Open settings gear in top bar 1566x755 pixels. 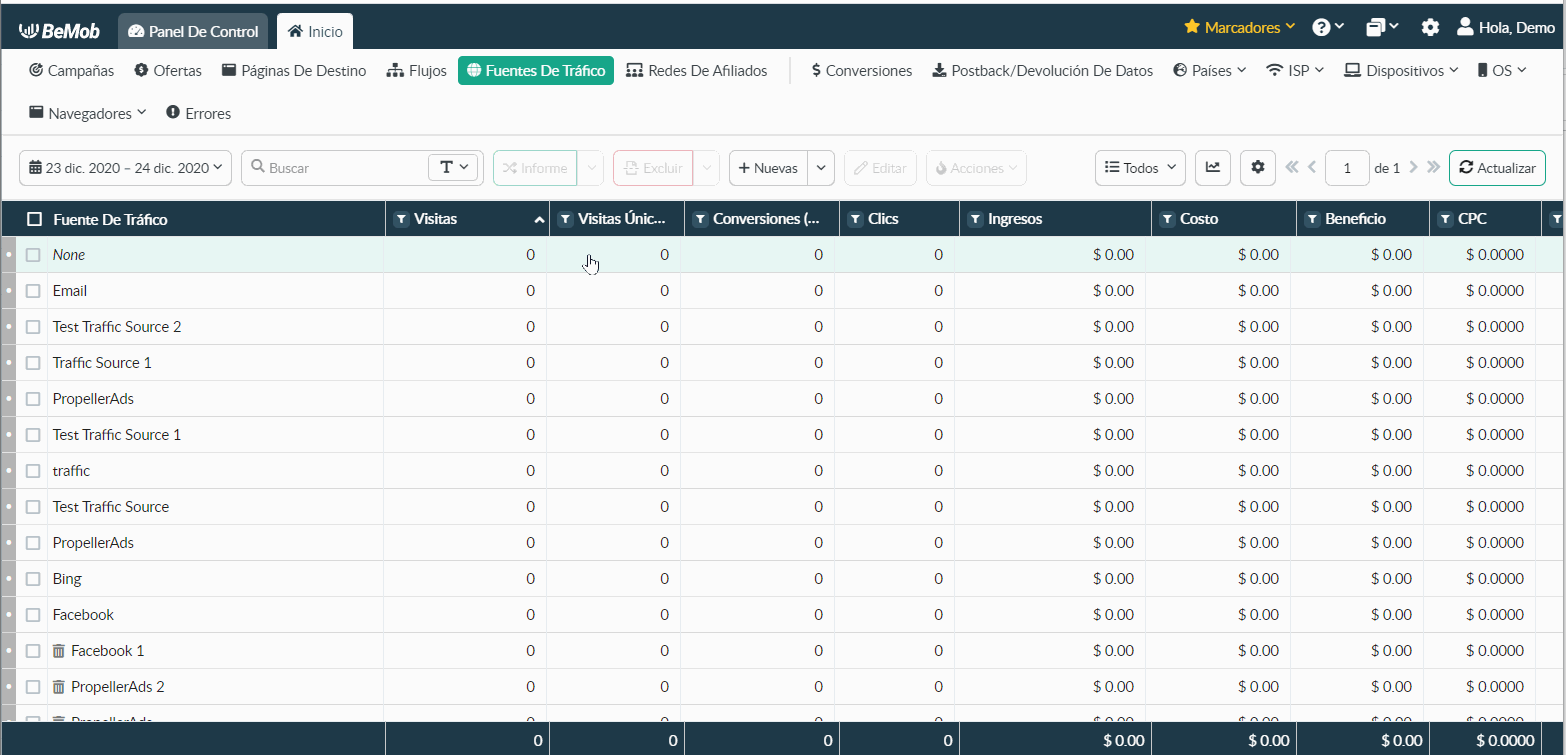coord(1431,28)
